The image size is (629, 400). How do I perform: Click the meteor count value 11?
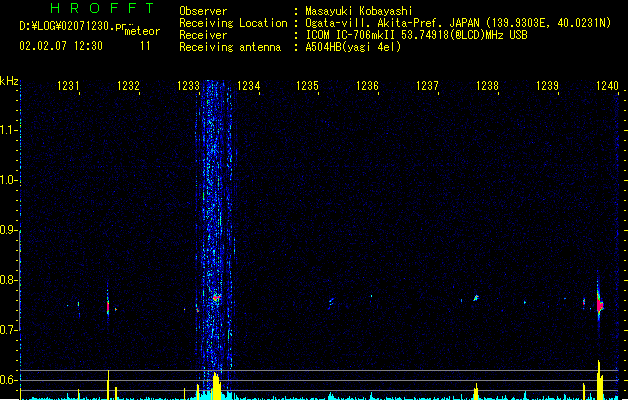[145, 46]
